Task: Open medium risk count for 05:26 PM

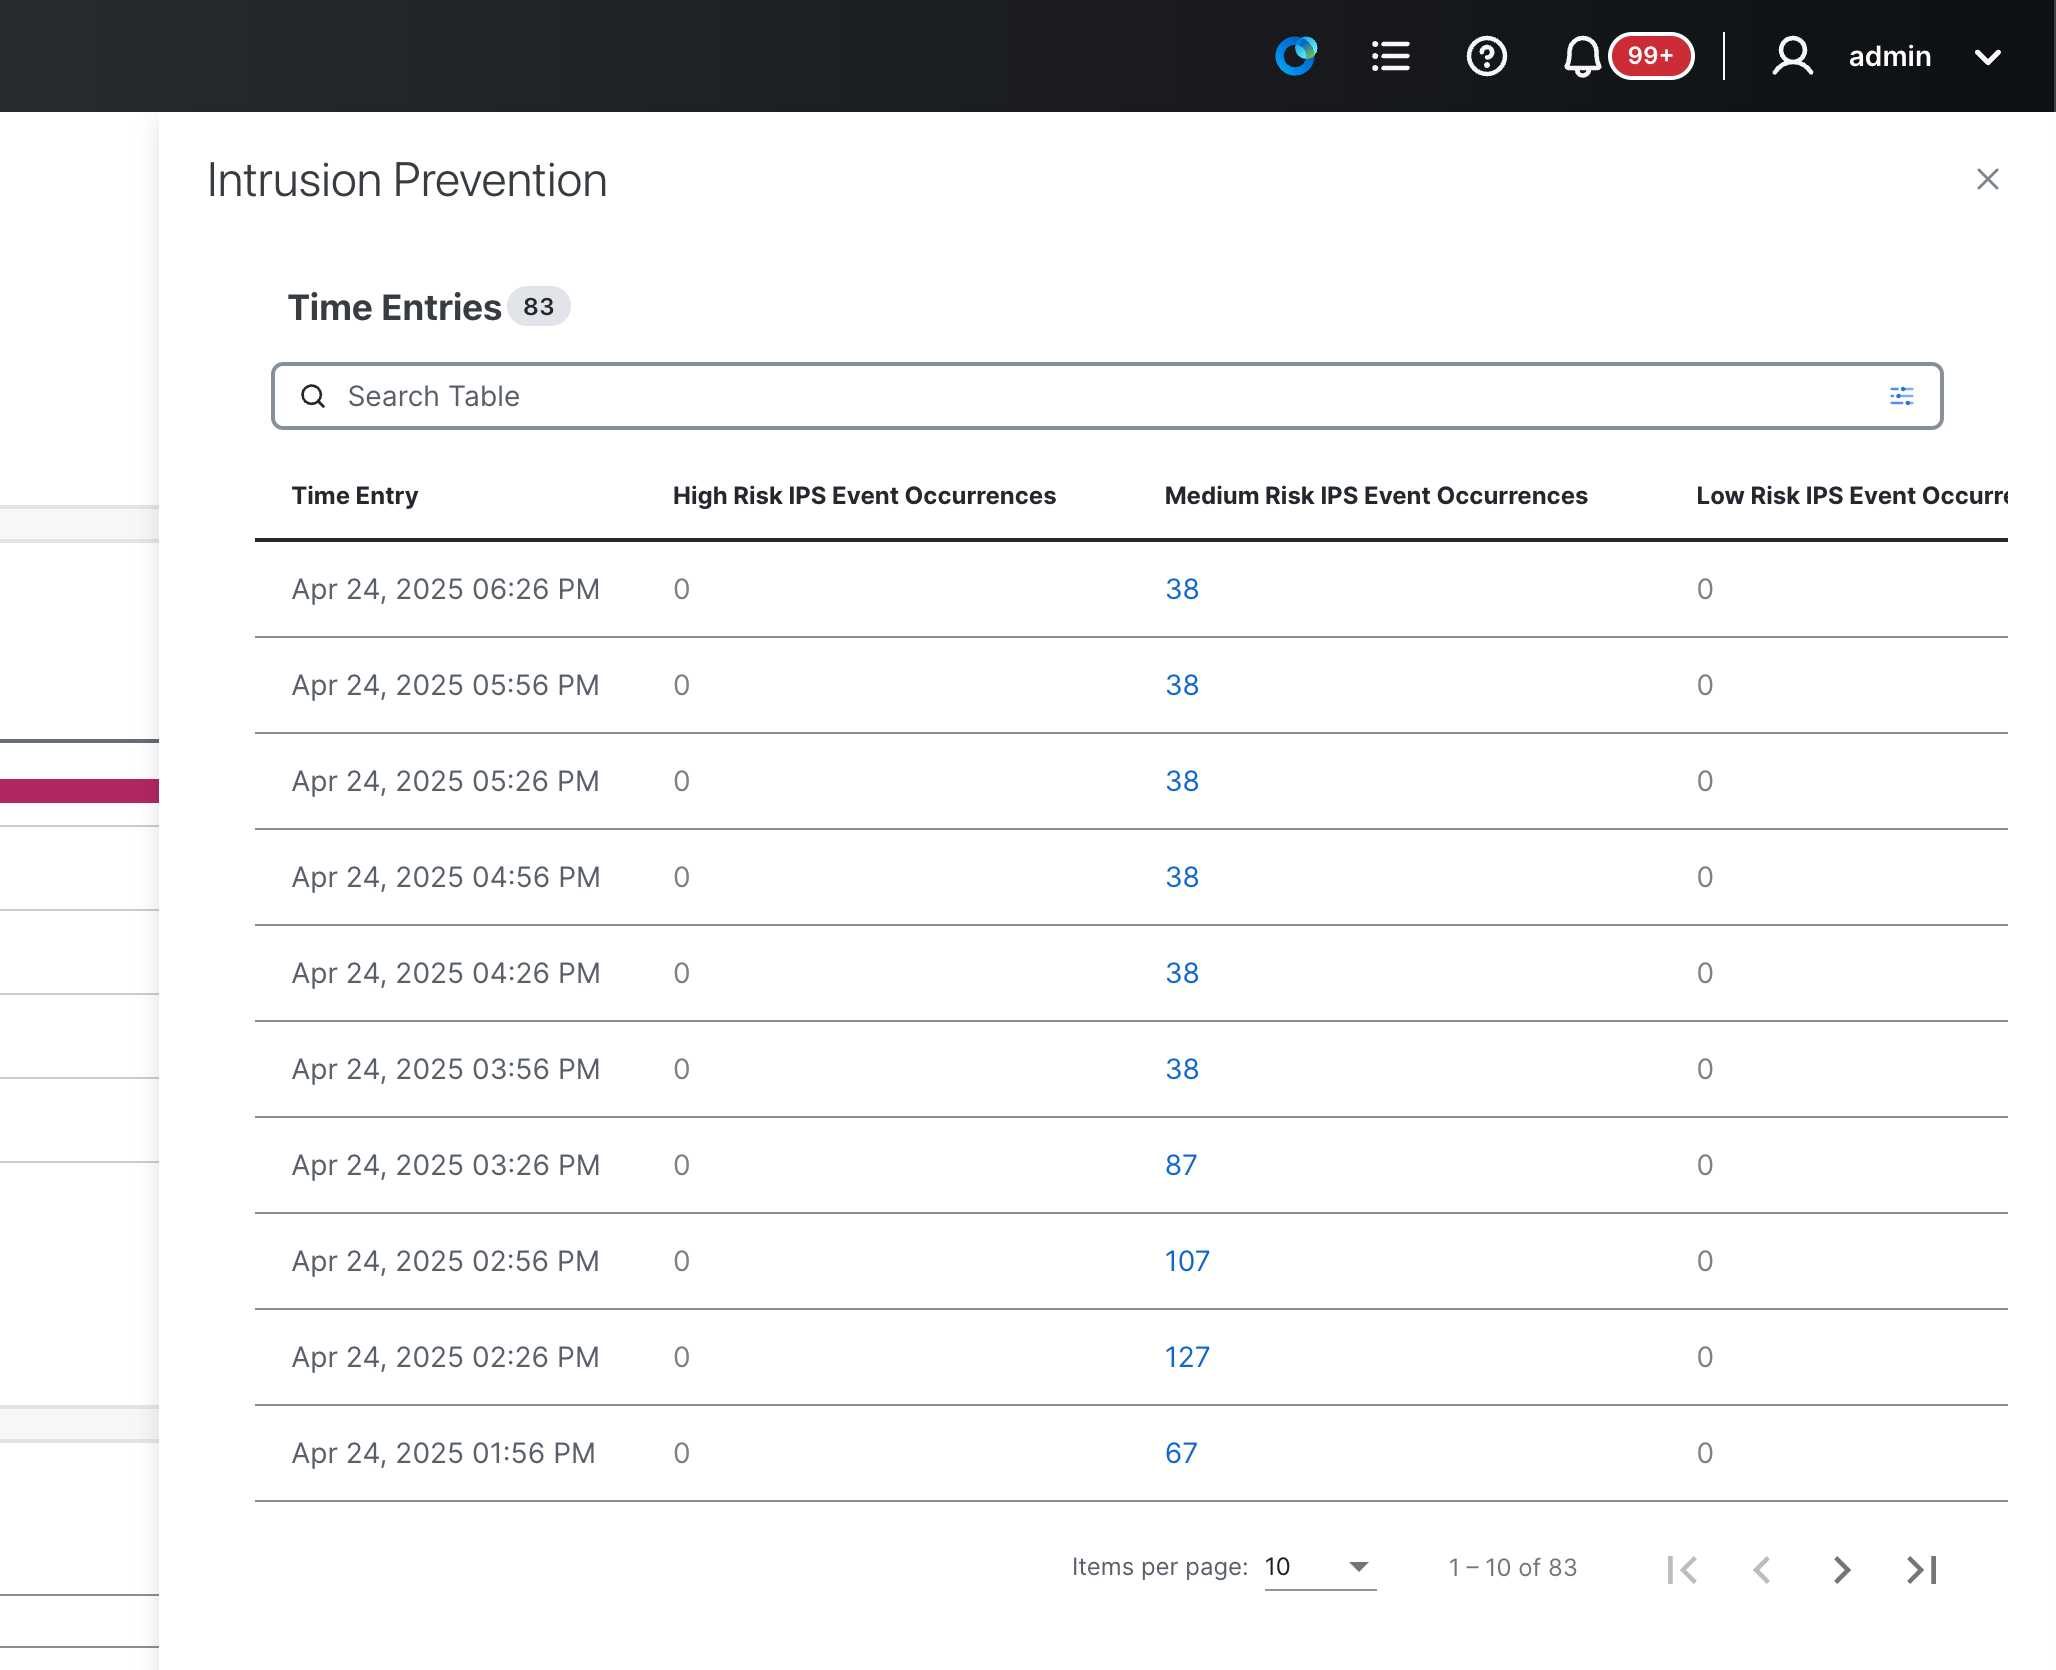Action: (x=1182, y=781)
